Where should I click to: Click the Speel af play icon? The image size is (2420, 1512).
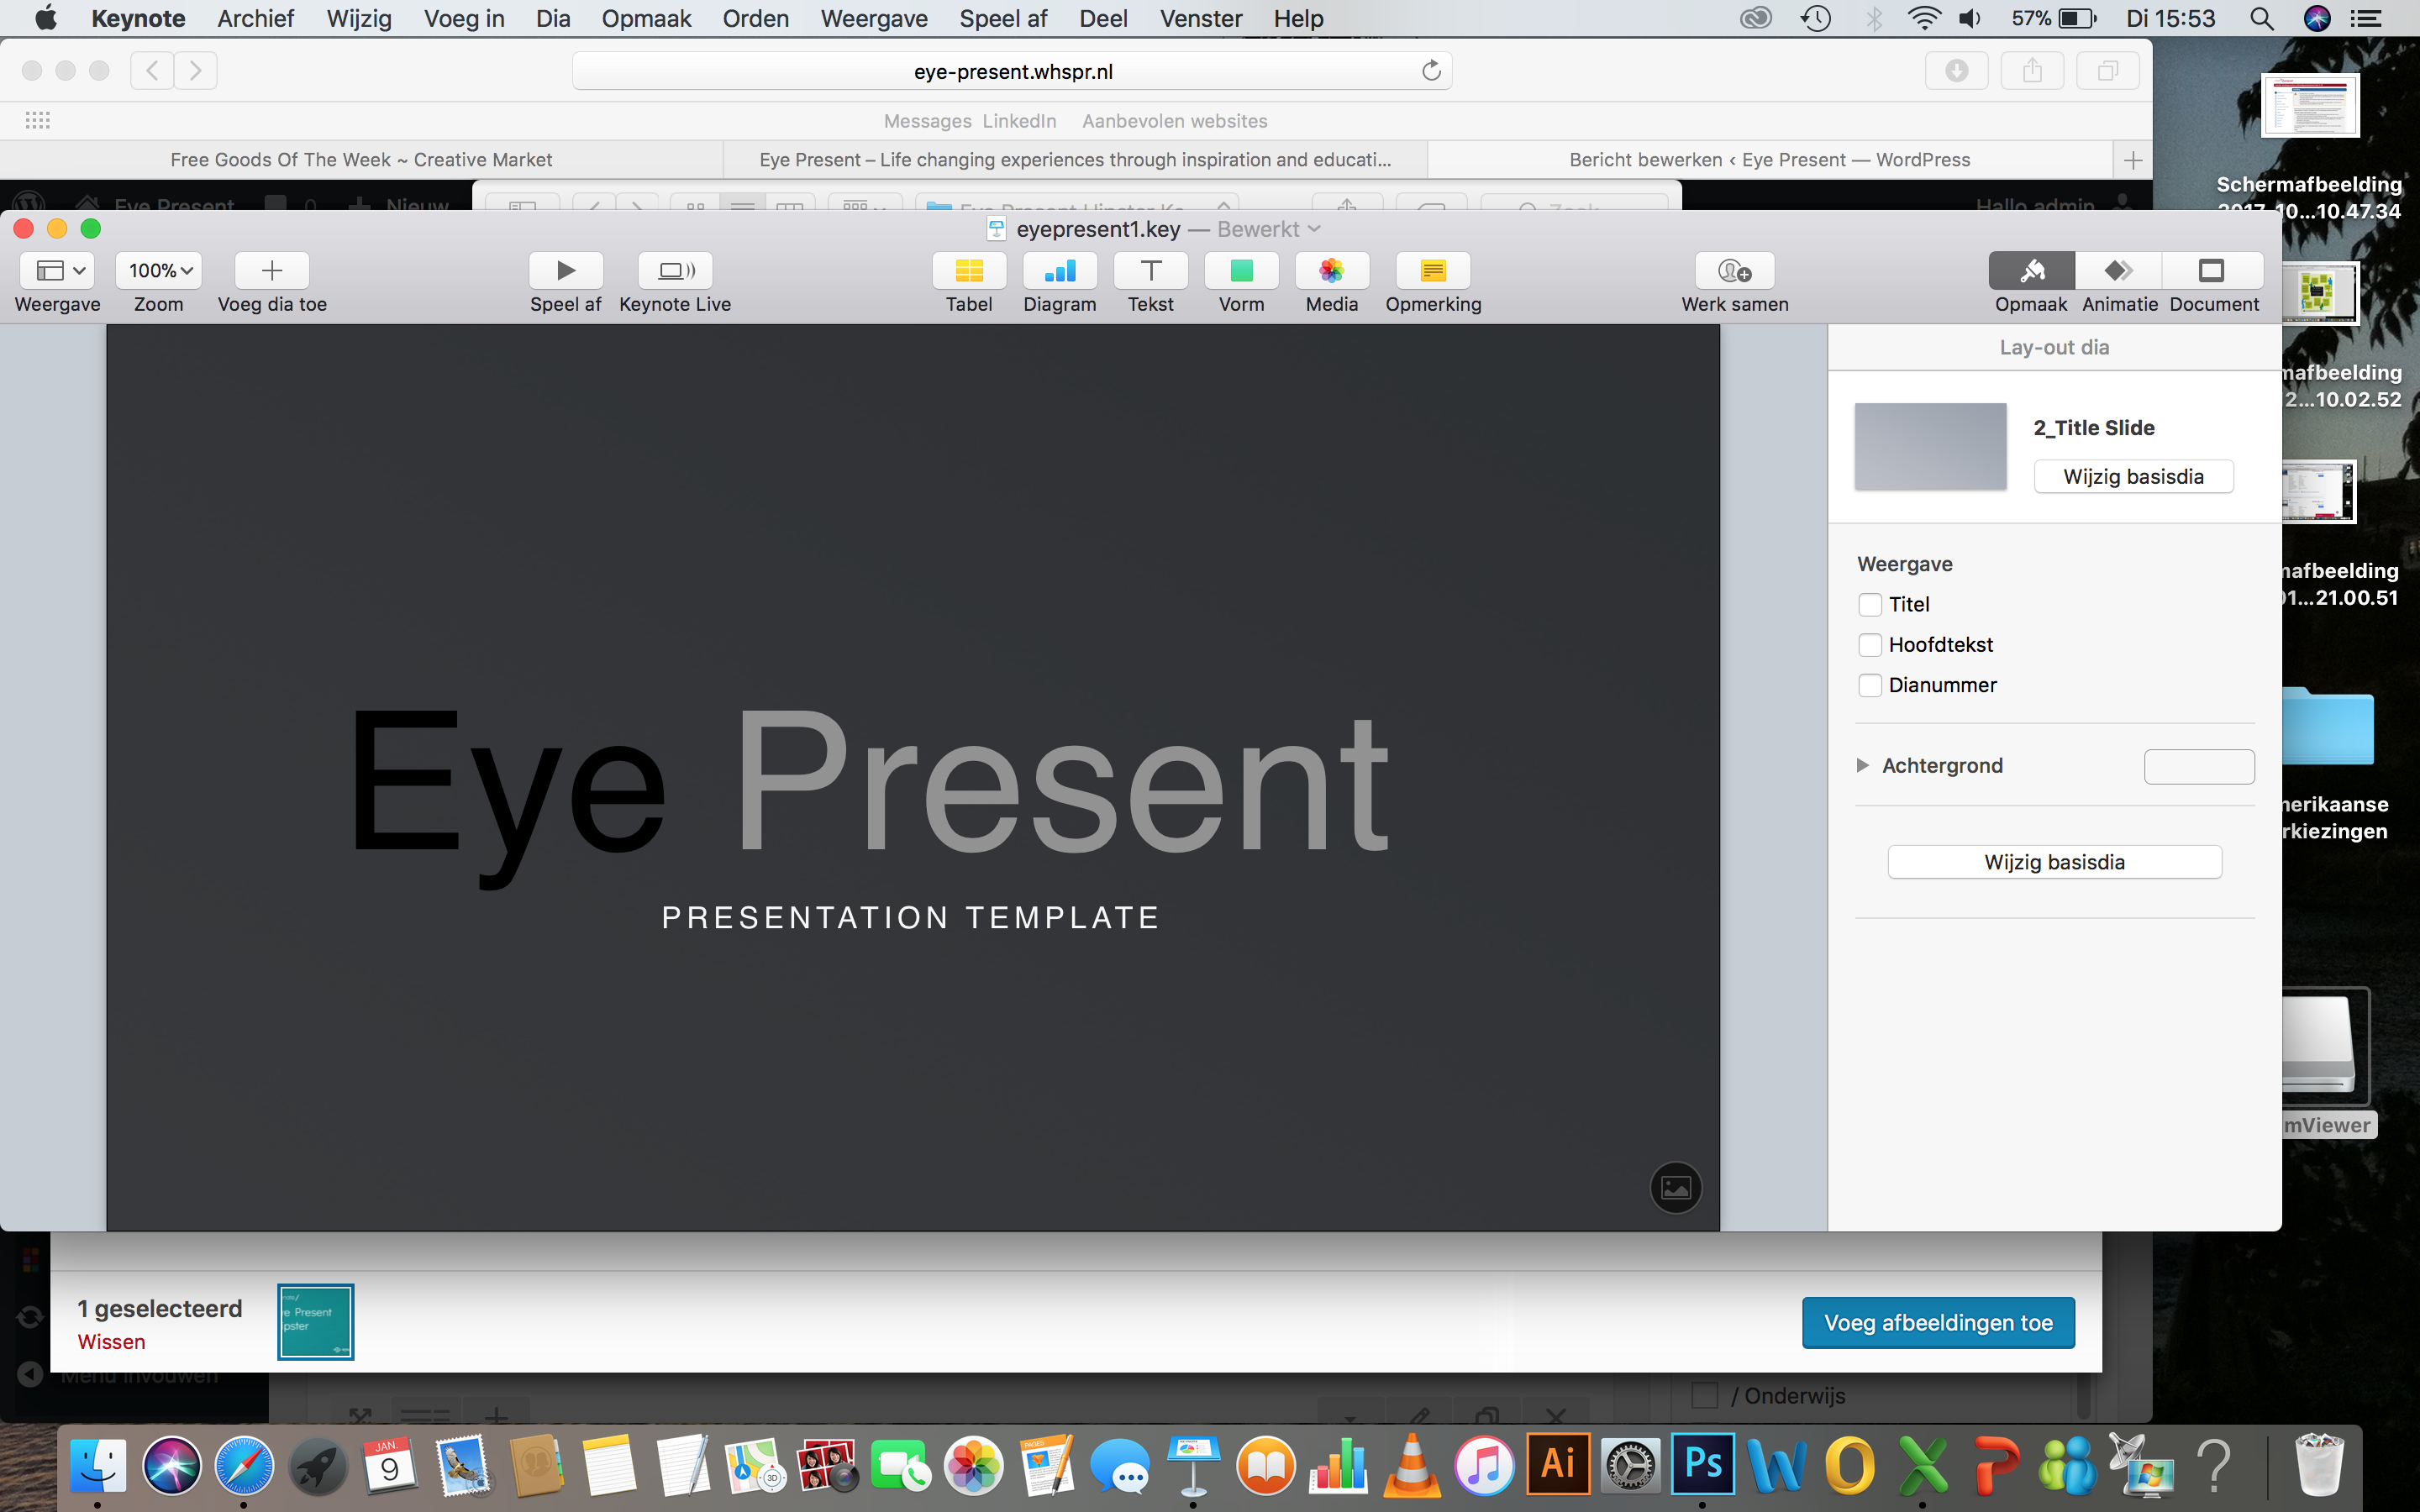pos(565,270)
